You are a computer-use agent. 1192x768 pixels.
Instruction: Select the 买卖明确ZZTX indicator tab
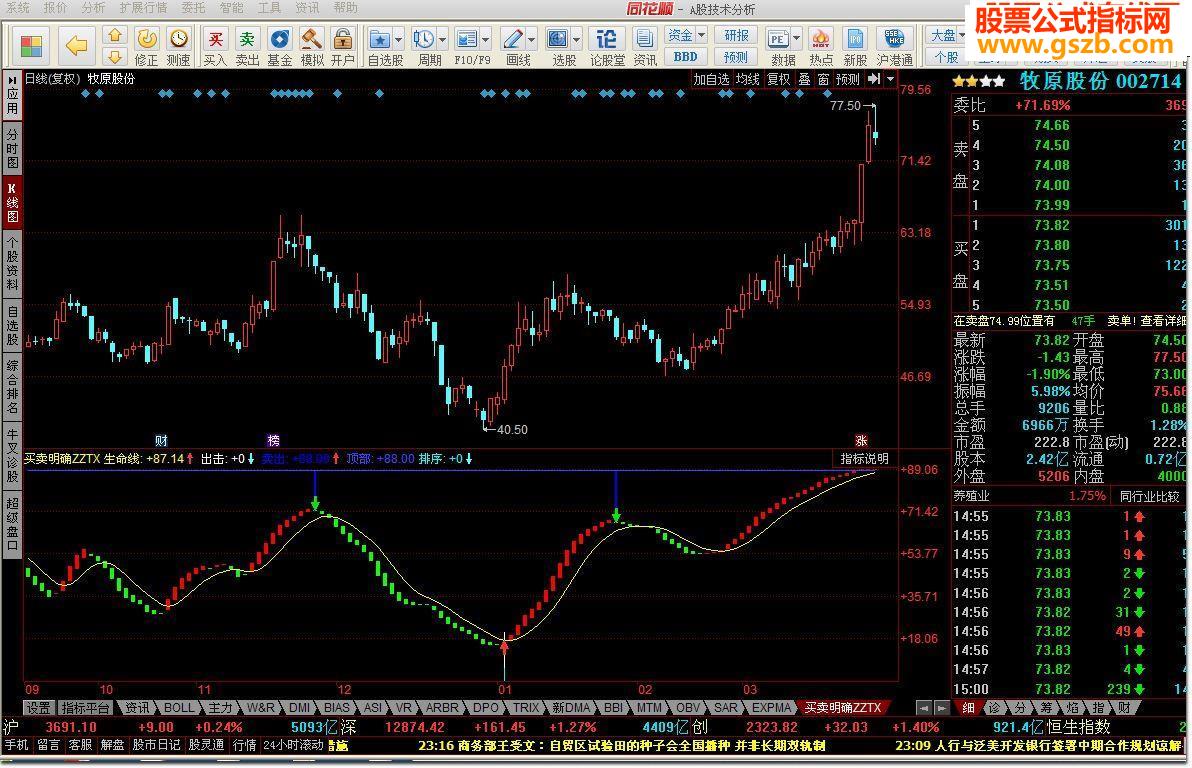[843, 708]
